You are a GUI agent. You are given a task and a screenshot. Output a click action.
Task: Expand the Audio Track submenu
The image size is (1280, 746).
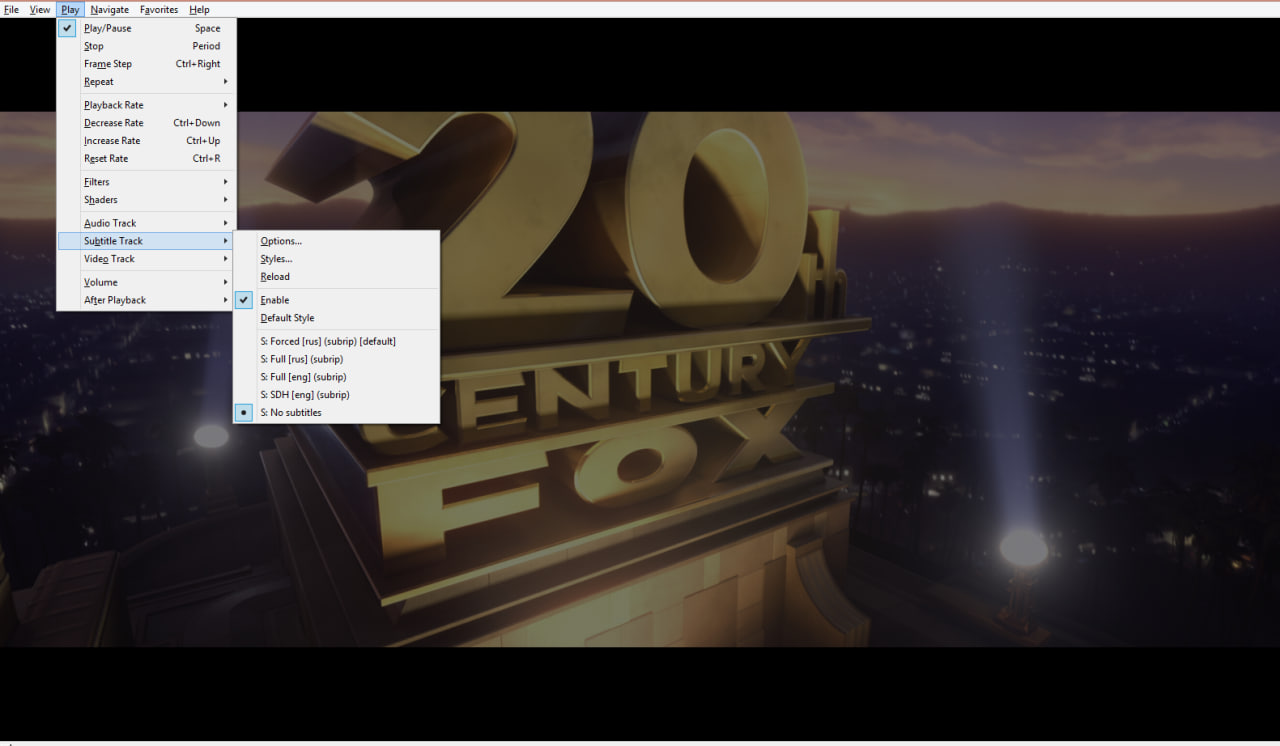tap(109, 222)
